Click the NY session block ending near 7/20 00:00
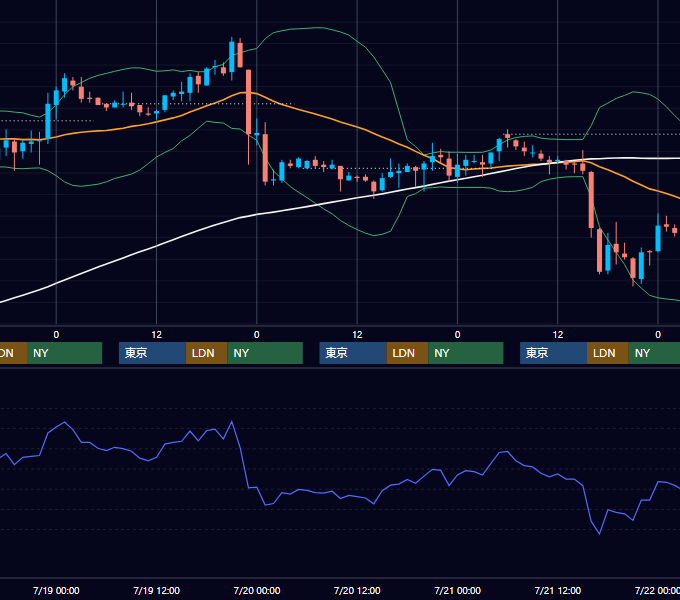The height and width of the screenshot is (600, 680). (265, 353)
